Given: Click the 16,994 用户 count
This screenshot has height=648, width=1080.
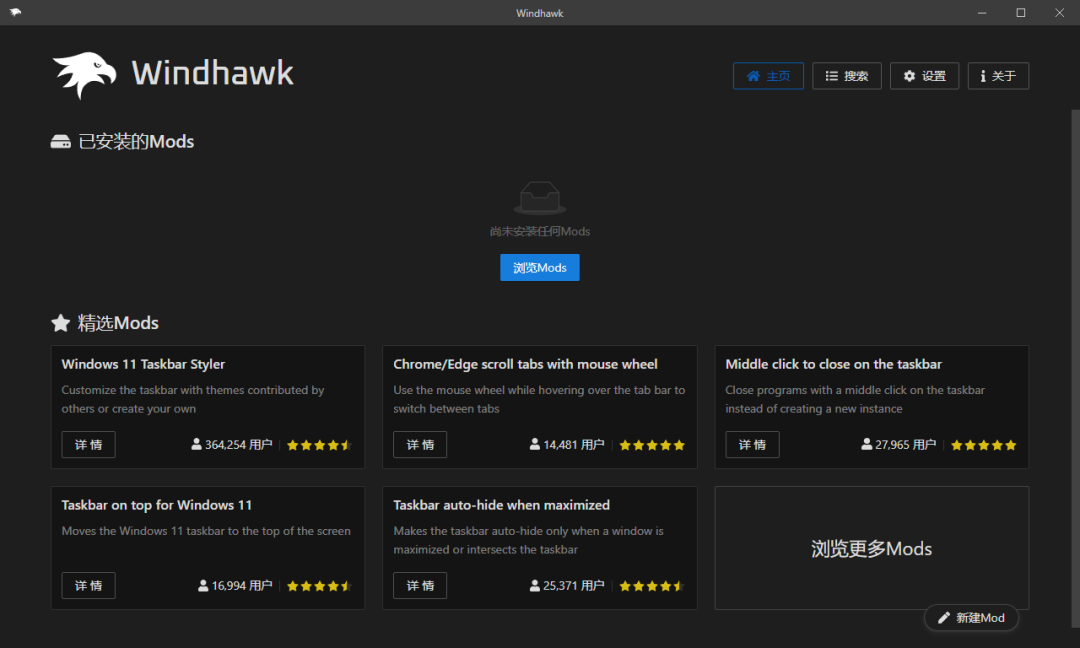Looking at the screenshot, I should click(242, 586).
